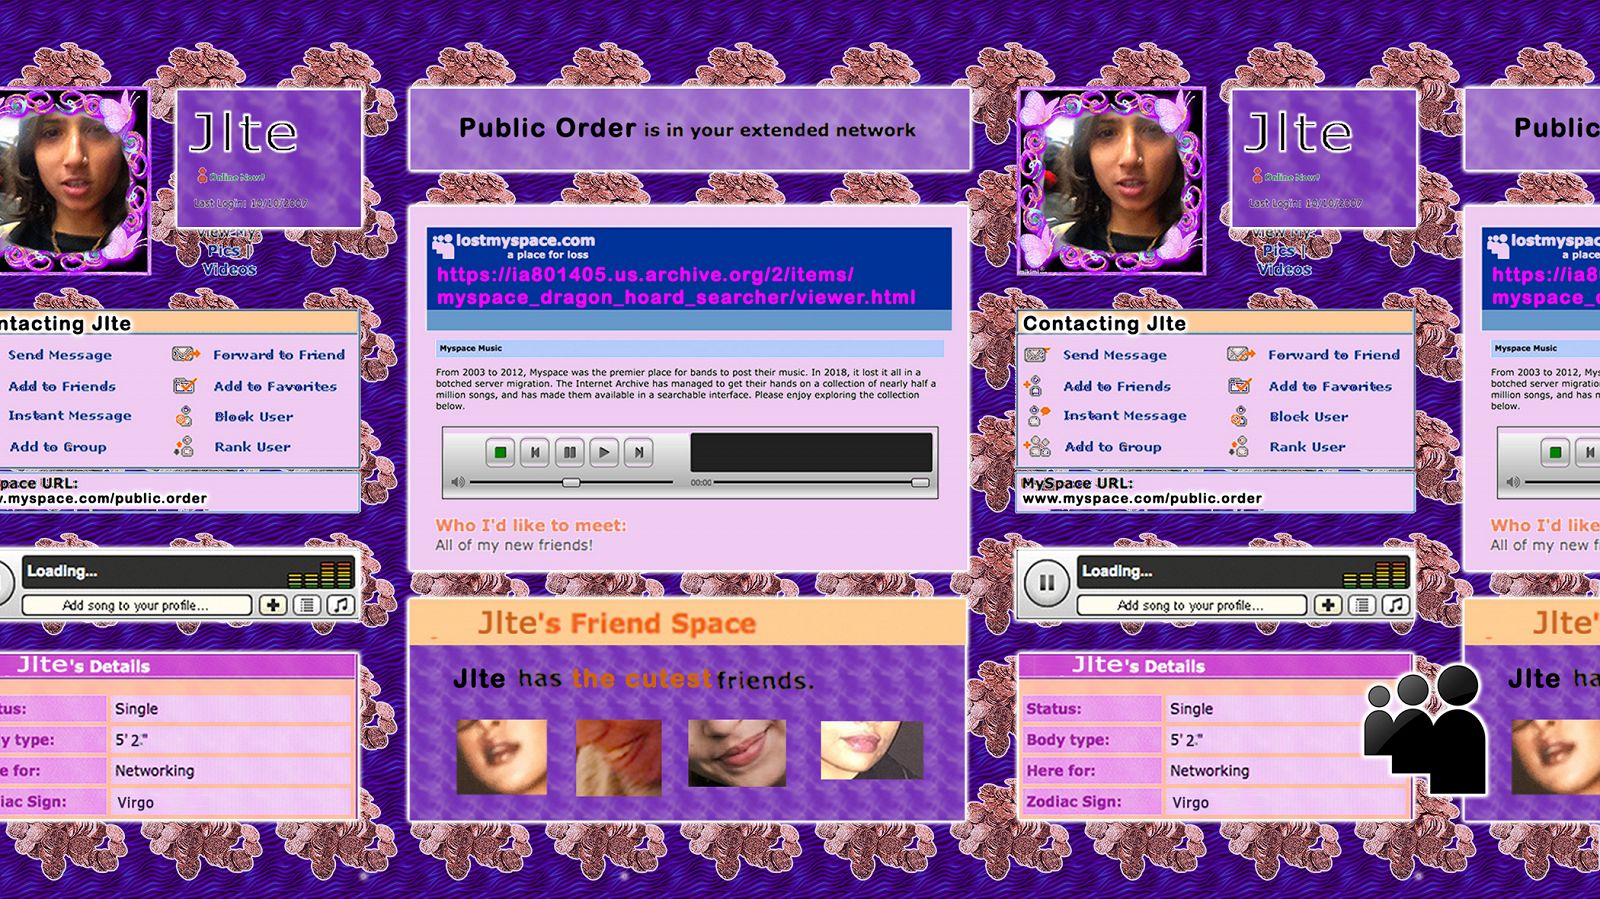
Task: Adjust the volume slider handle in the 00:00 player
Action: [x=571, y=482]
